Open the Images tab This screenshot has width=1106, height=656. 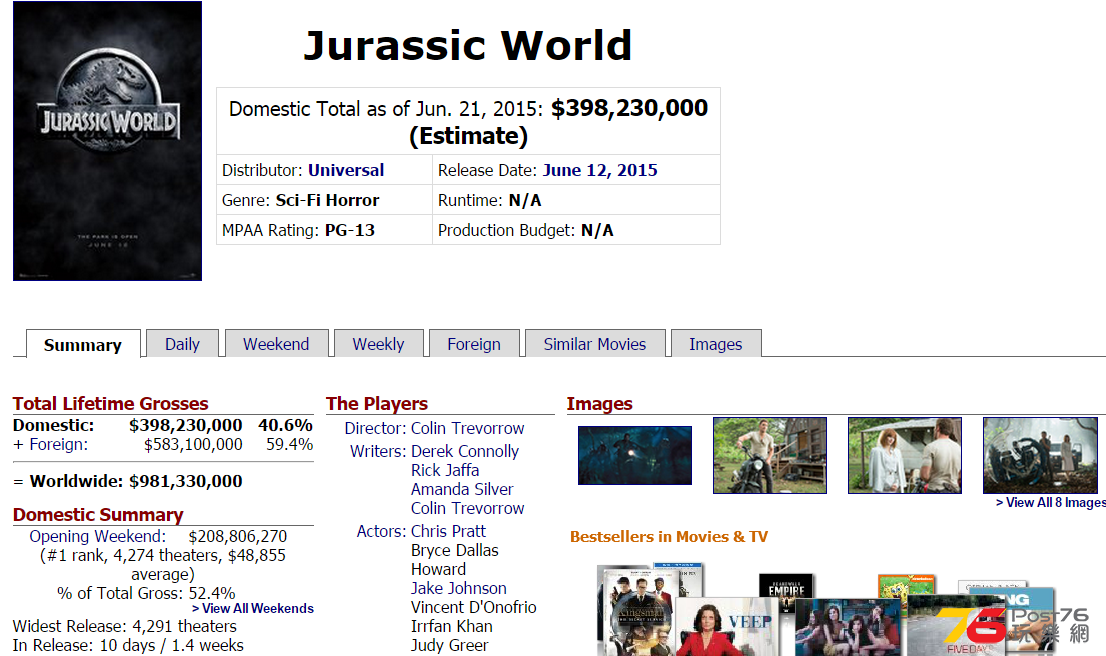click(715, 344)
